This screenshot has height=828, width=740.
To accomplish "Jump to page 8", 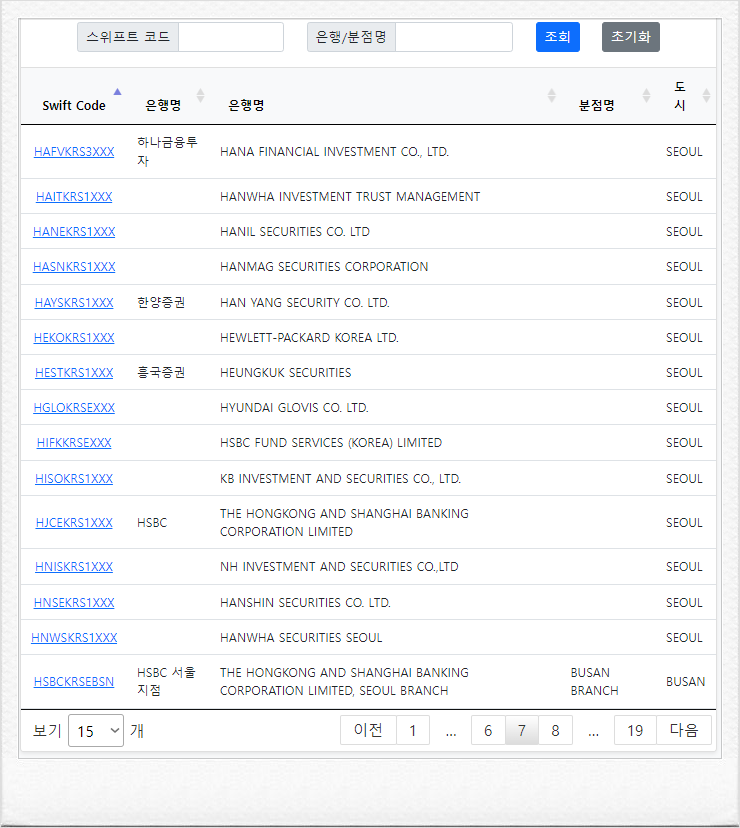I will (x=556, y=730).
